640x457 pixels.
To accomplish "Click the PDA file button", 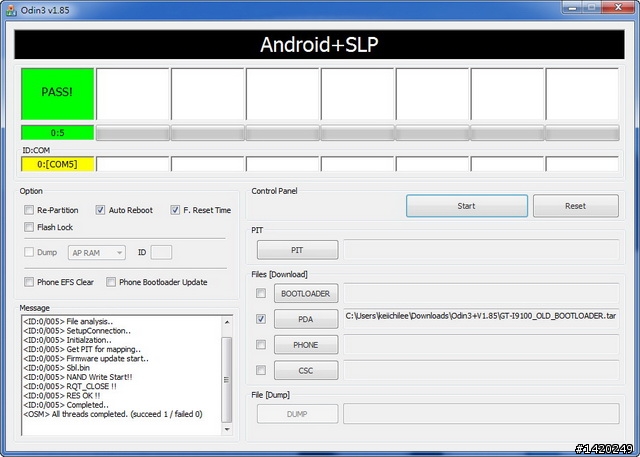I will 306,319.
